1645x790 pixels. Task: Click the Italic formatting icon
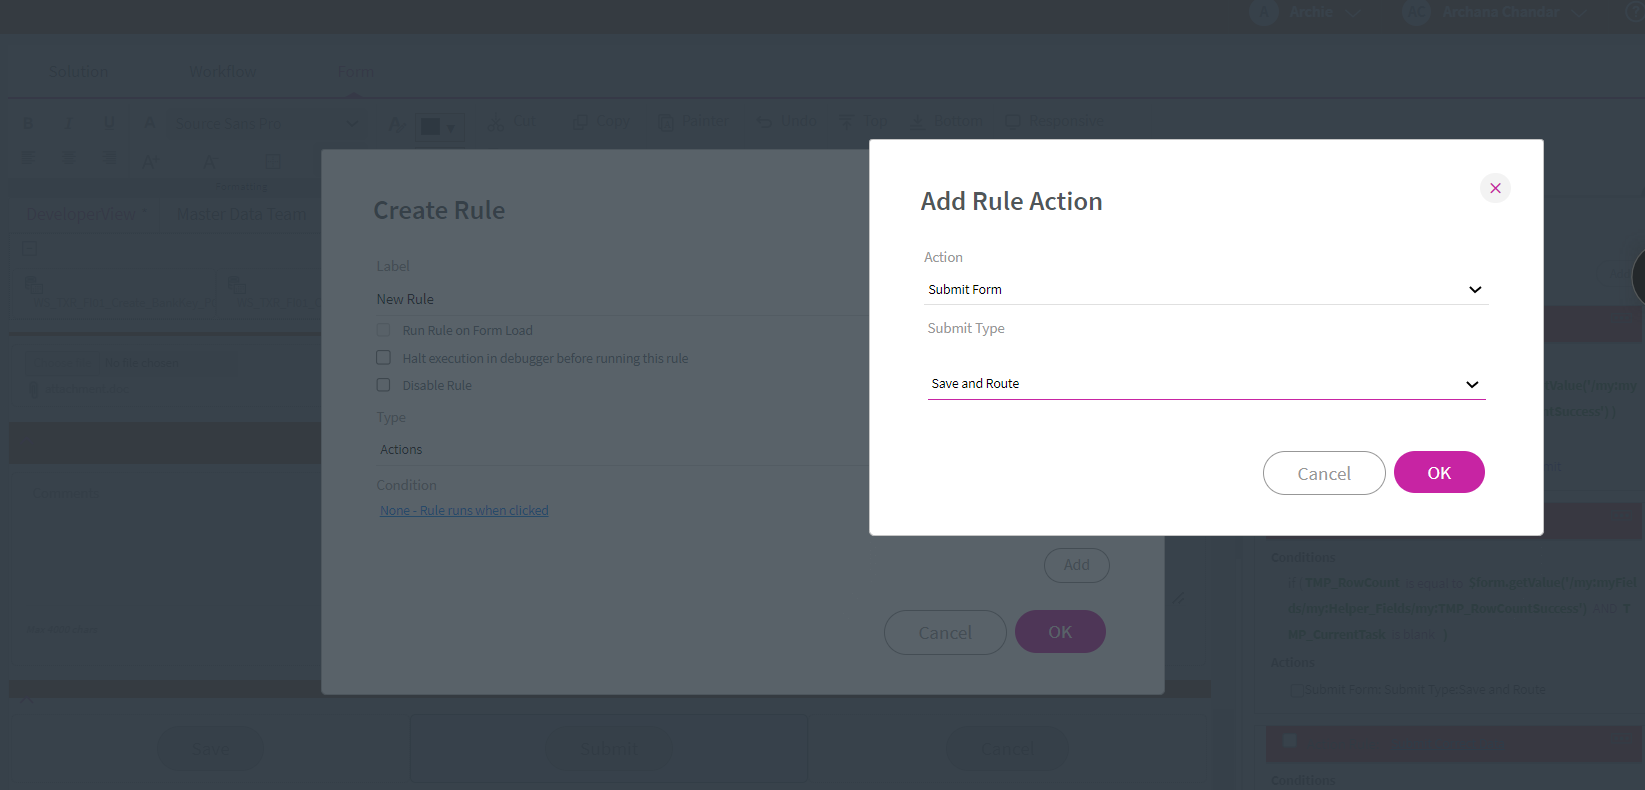pyautogui.click(x=68, y=123)
